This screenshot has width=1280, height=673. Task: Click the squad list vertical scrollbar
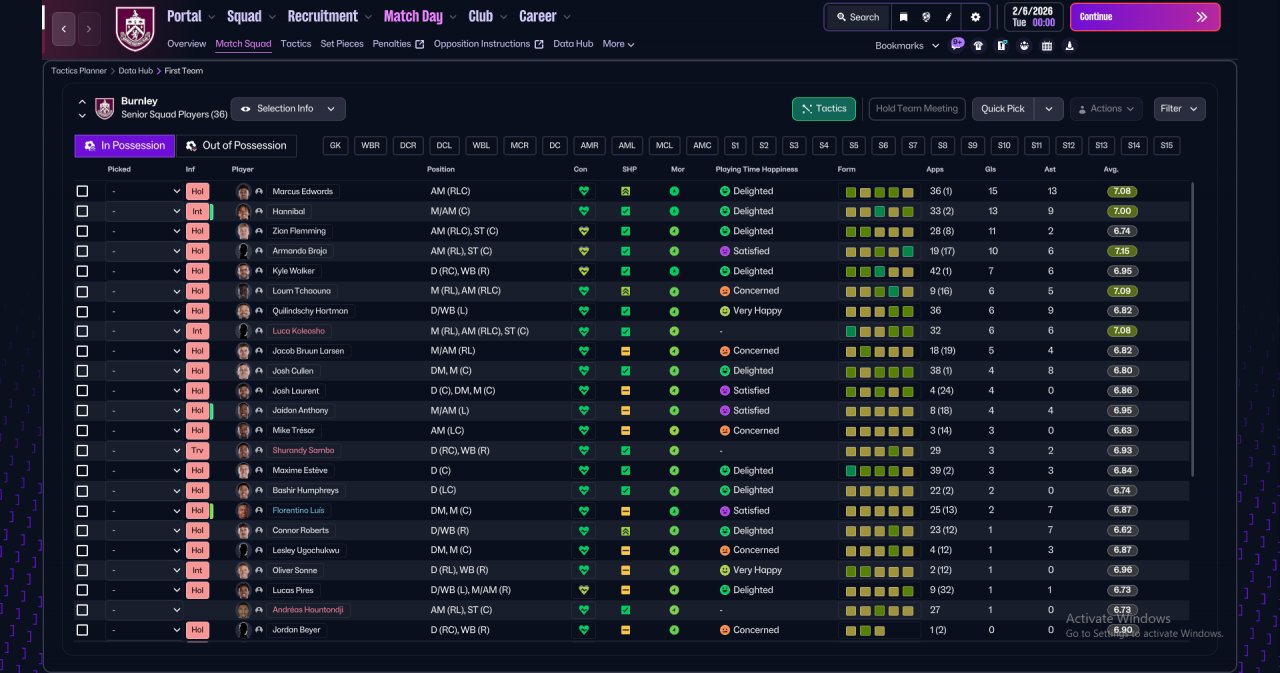click(x=1193, y=330)
